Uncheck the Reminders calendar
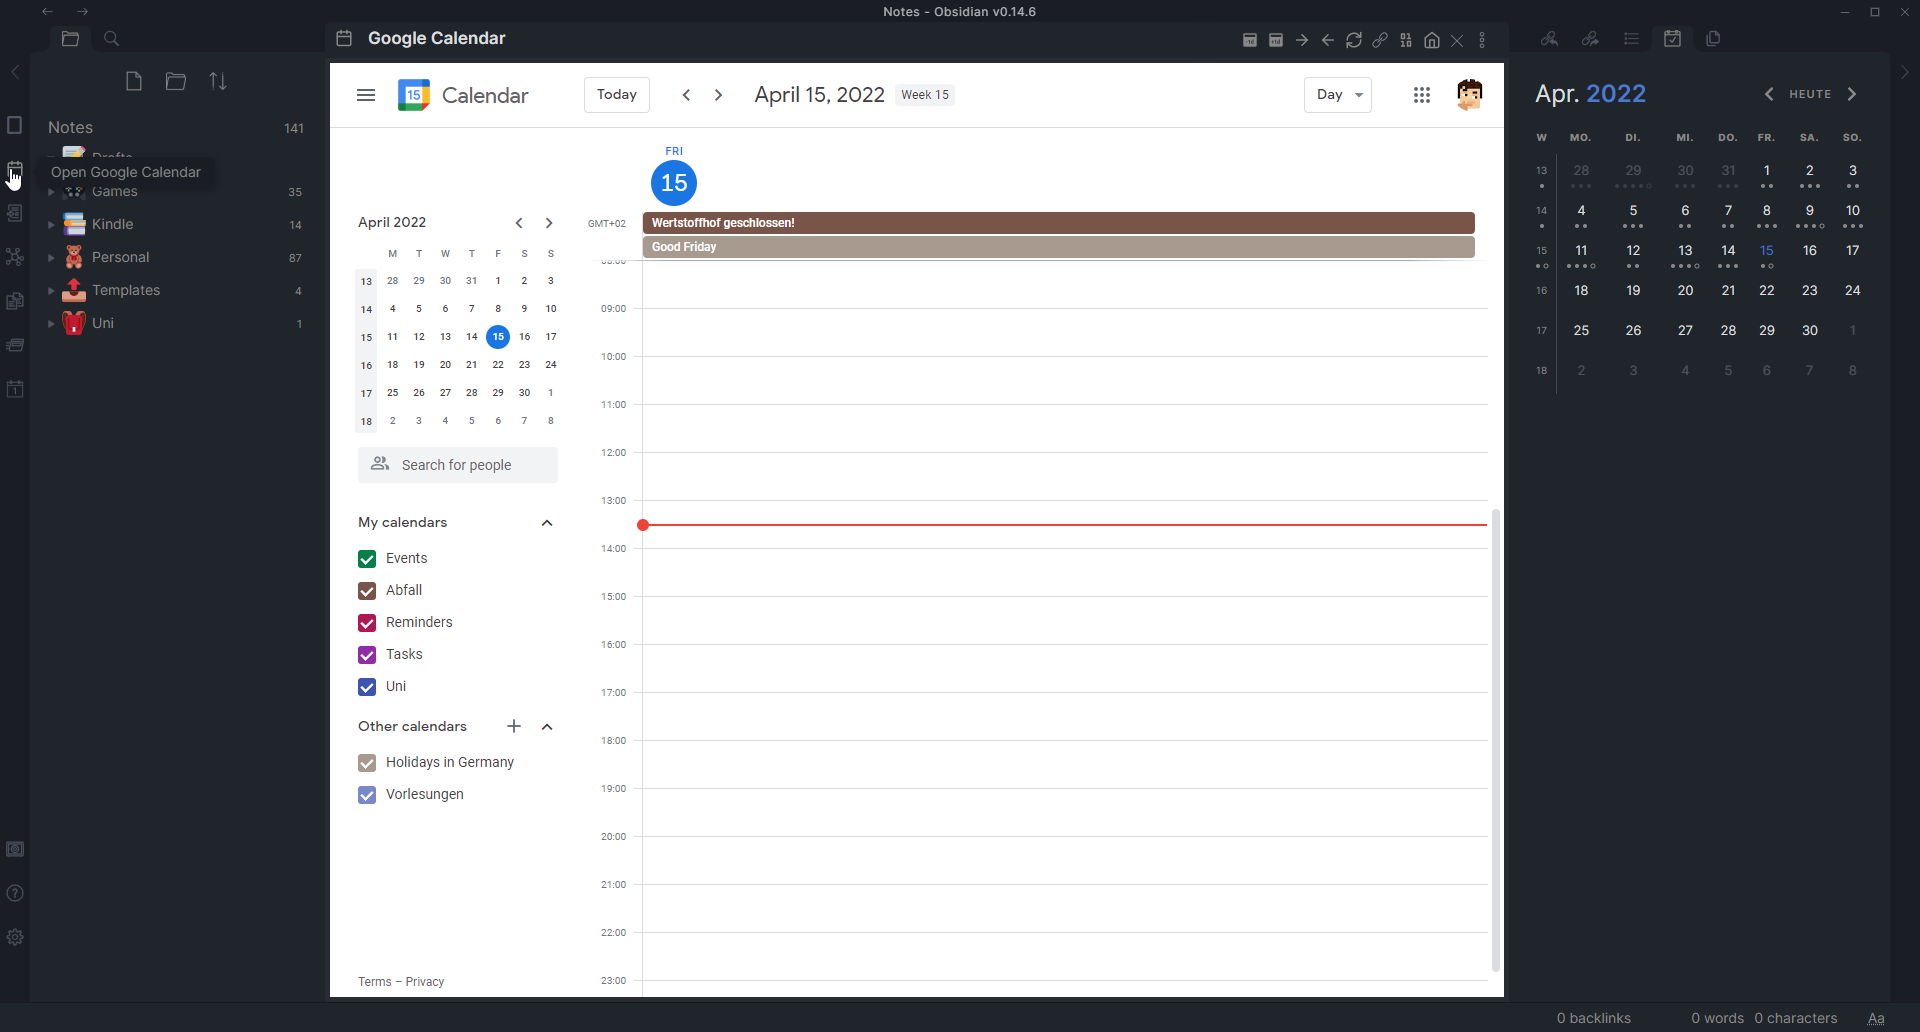 pos(366,623)
